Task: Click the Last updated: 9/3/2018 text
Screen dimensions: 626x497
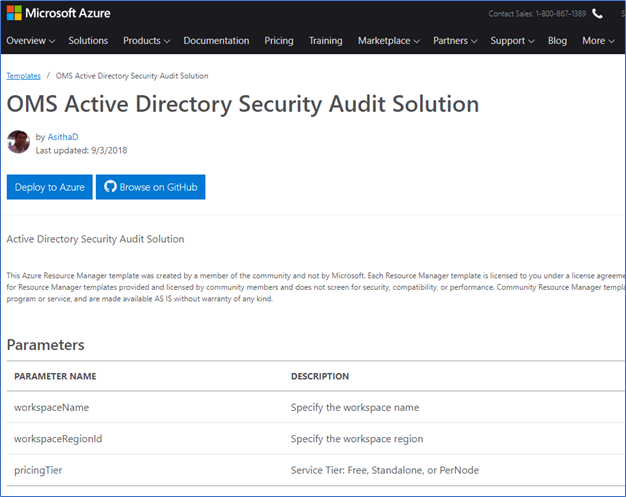Action: (x=81, y=150)
